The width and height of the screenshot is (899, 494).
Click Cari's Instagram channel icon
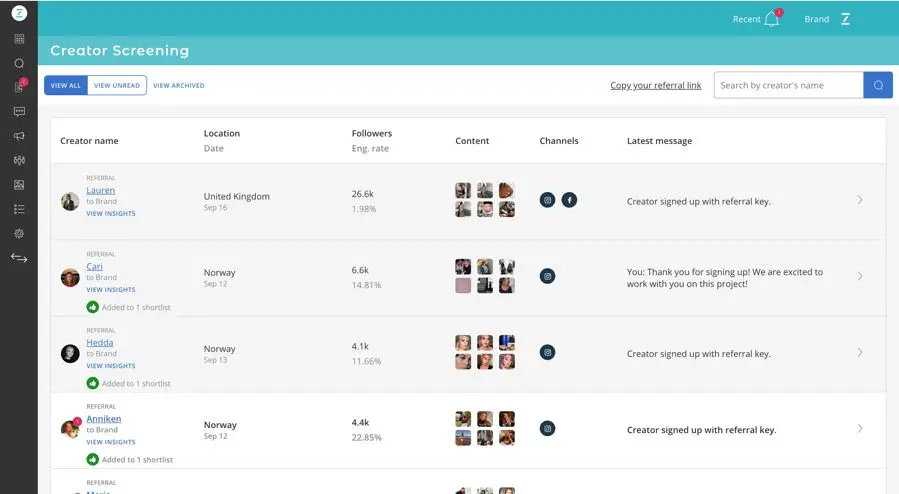pyautogui.click(x=548, y=276)
